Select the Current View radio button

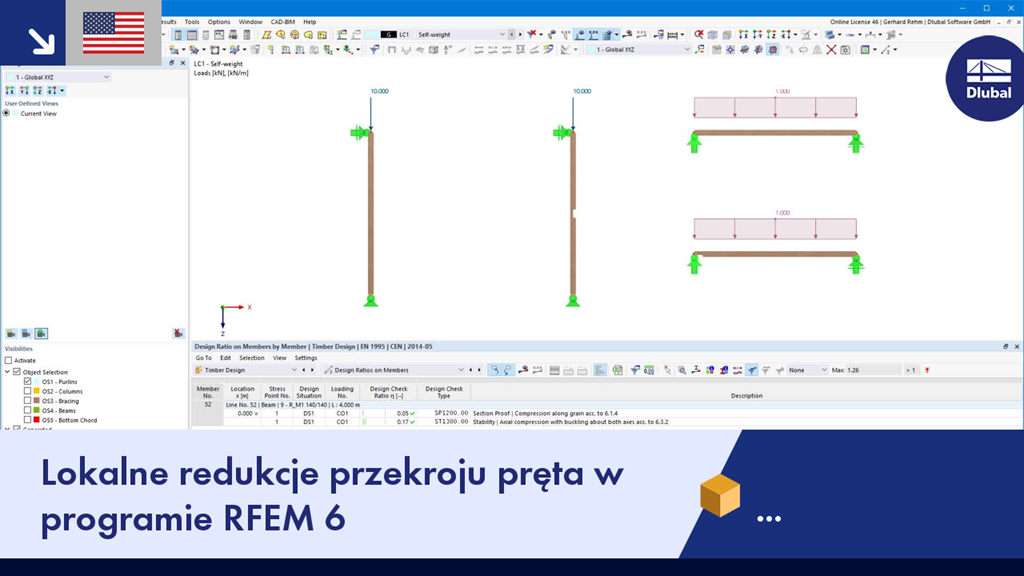7,114
